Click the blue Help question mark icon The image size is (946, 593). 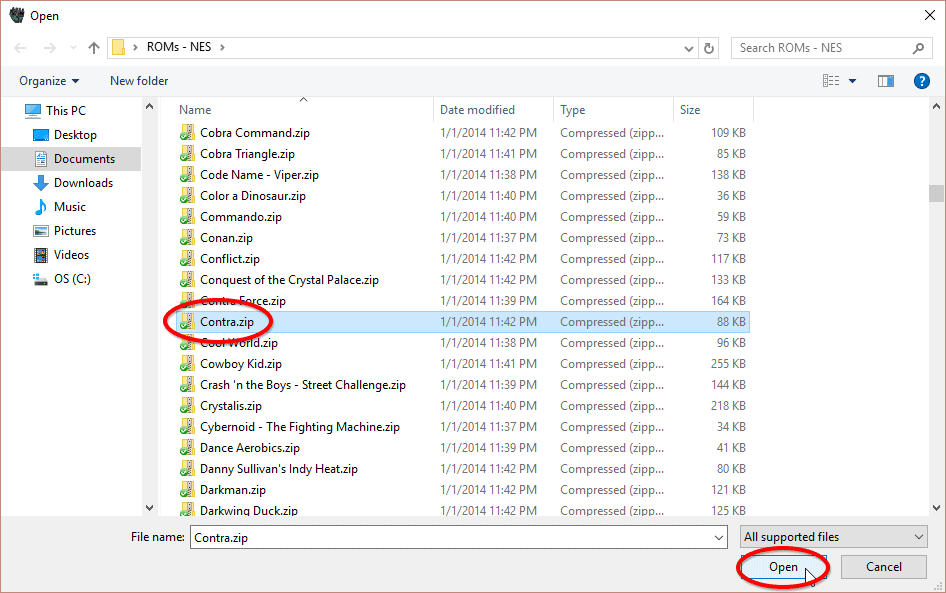click(922, 81)
